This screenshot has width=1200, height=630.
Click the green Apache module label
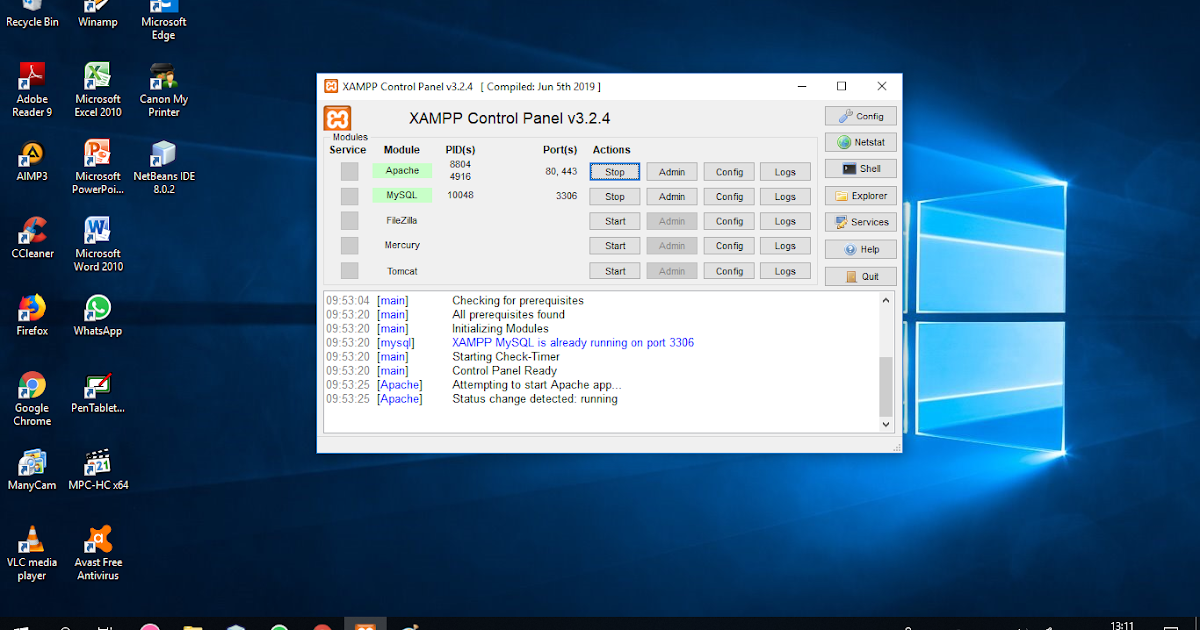(402, 171)
